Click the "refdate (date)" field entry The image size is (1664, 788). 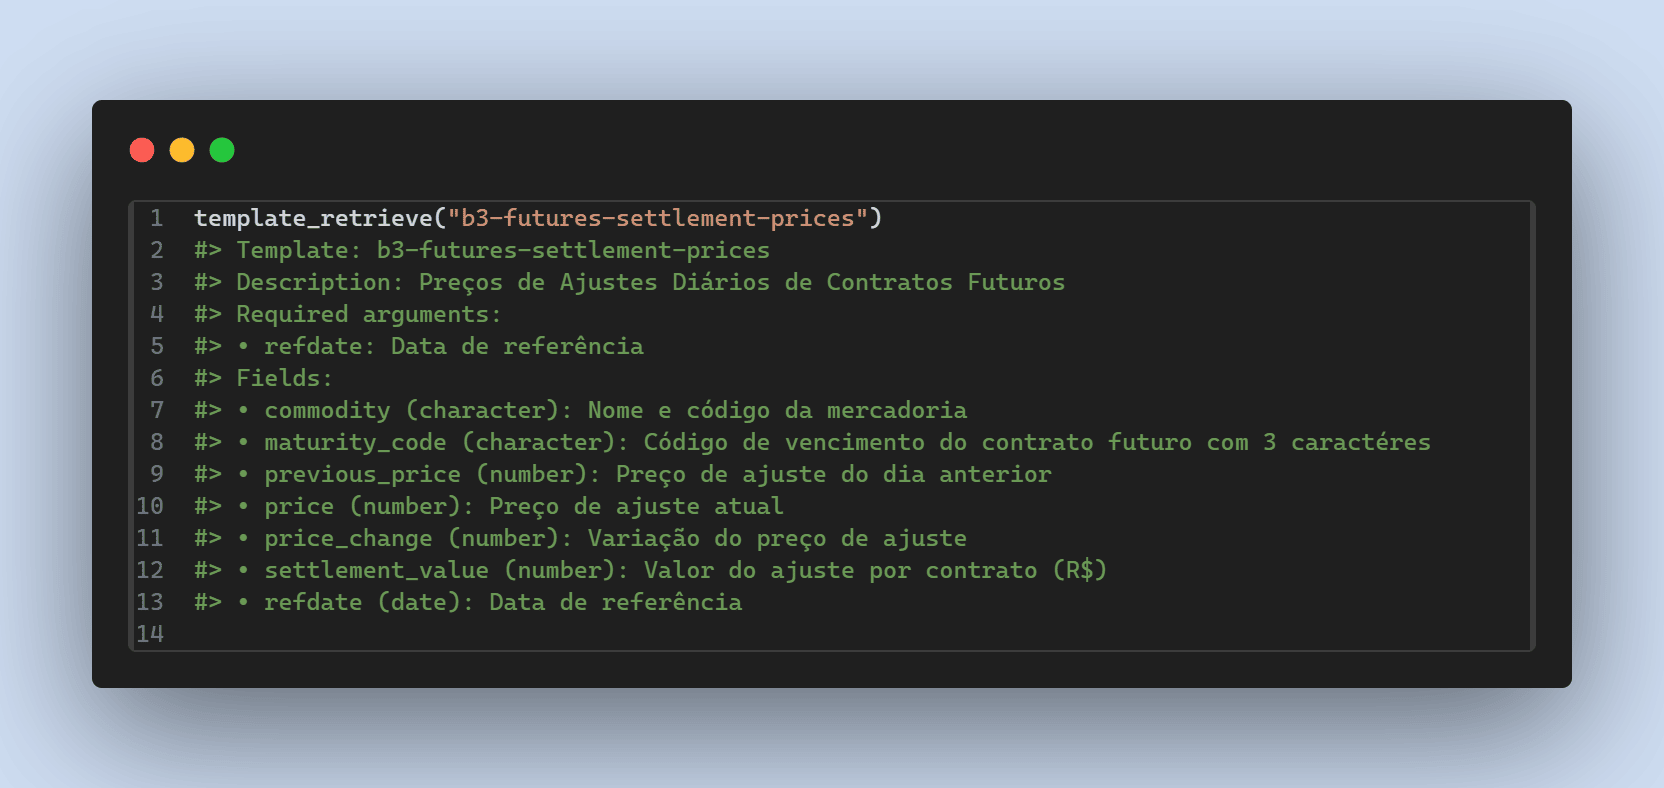pyautogui.click(x=362, y=602)
